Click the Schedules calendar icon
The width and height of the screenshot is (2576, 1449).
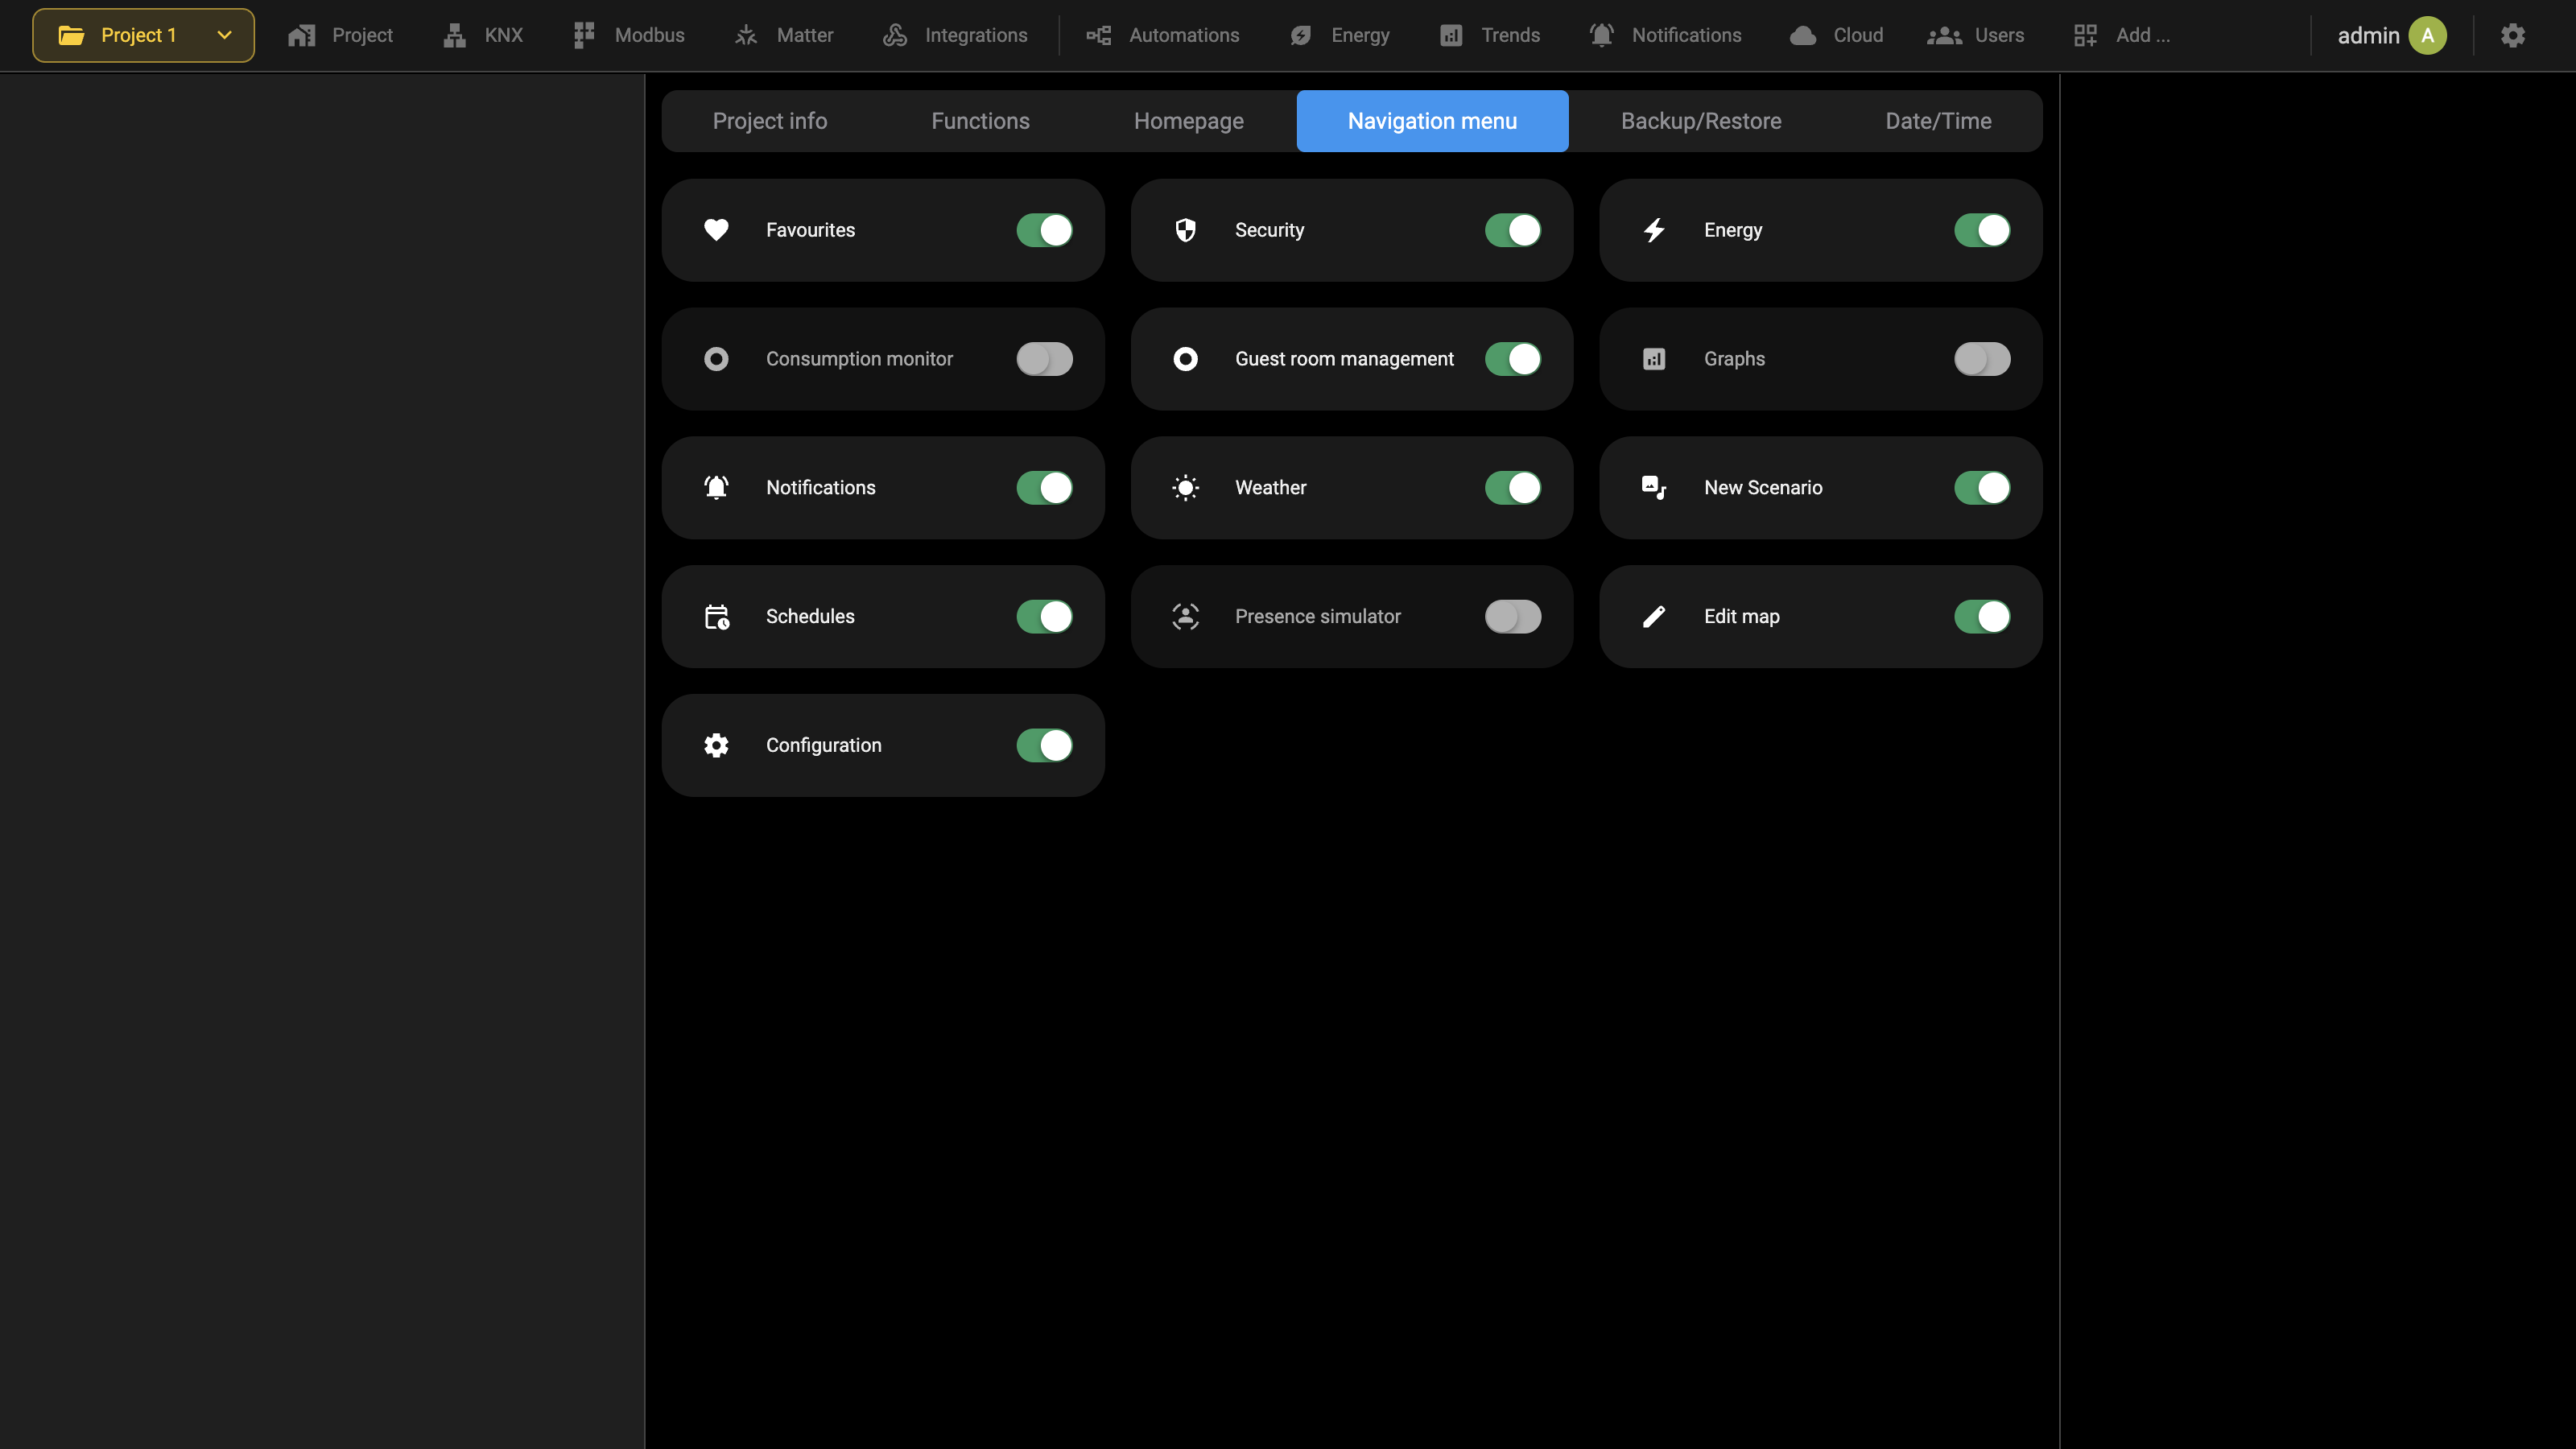[716, 617]
